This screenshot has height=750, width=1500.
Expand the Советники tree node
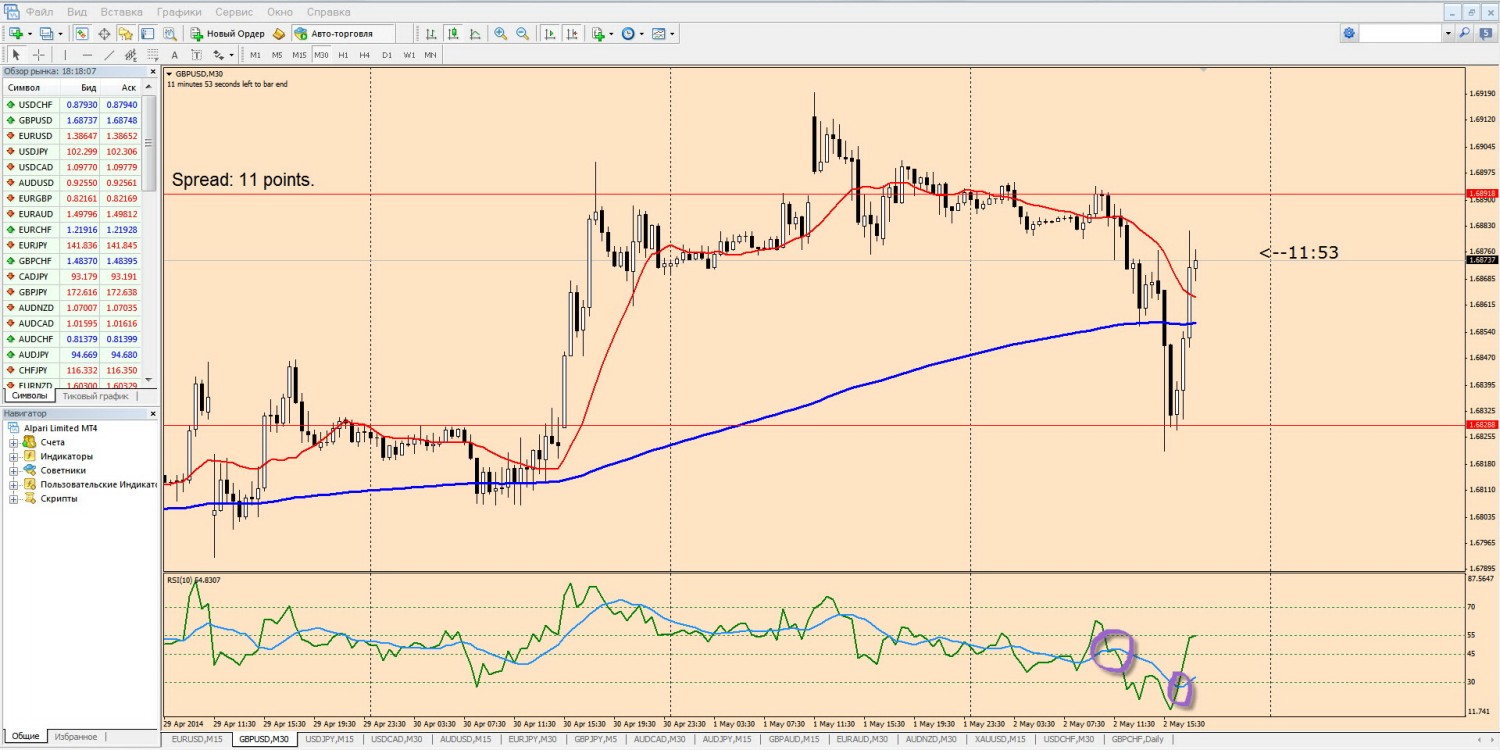(x=14, y=470)
